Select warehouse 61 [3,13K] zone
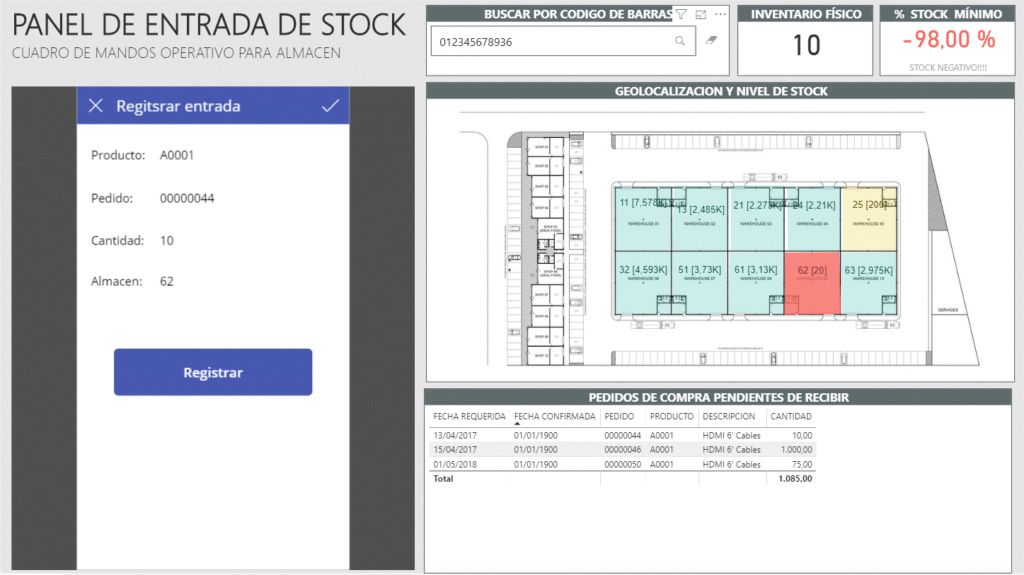1024x575 pixels. click(x=756, y=283)
